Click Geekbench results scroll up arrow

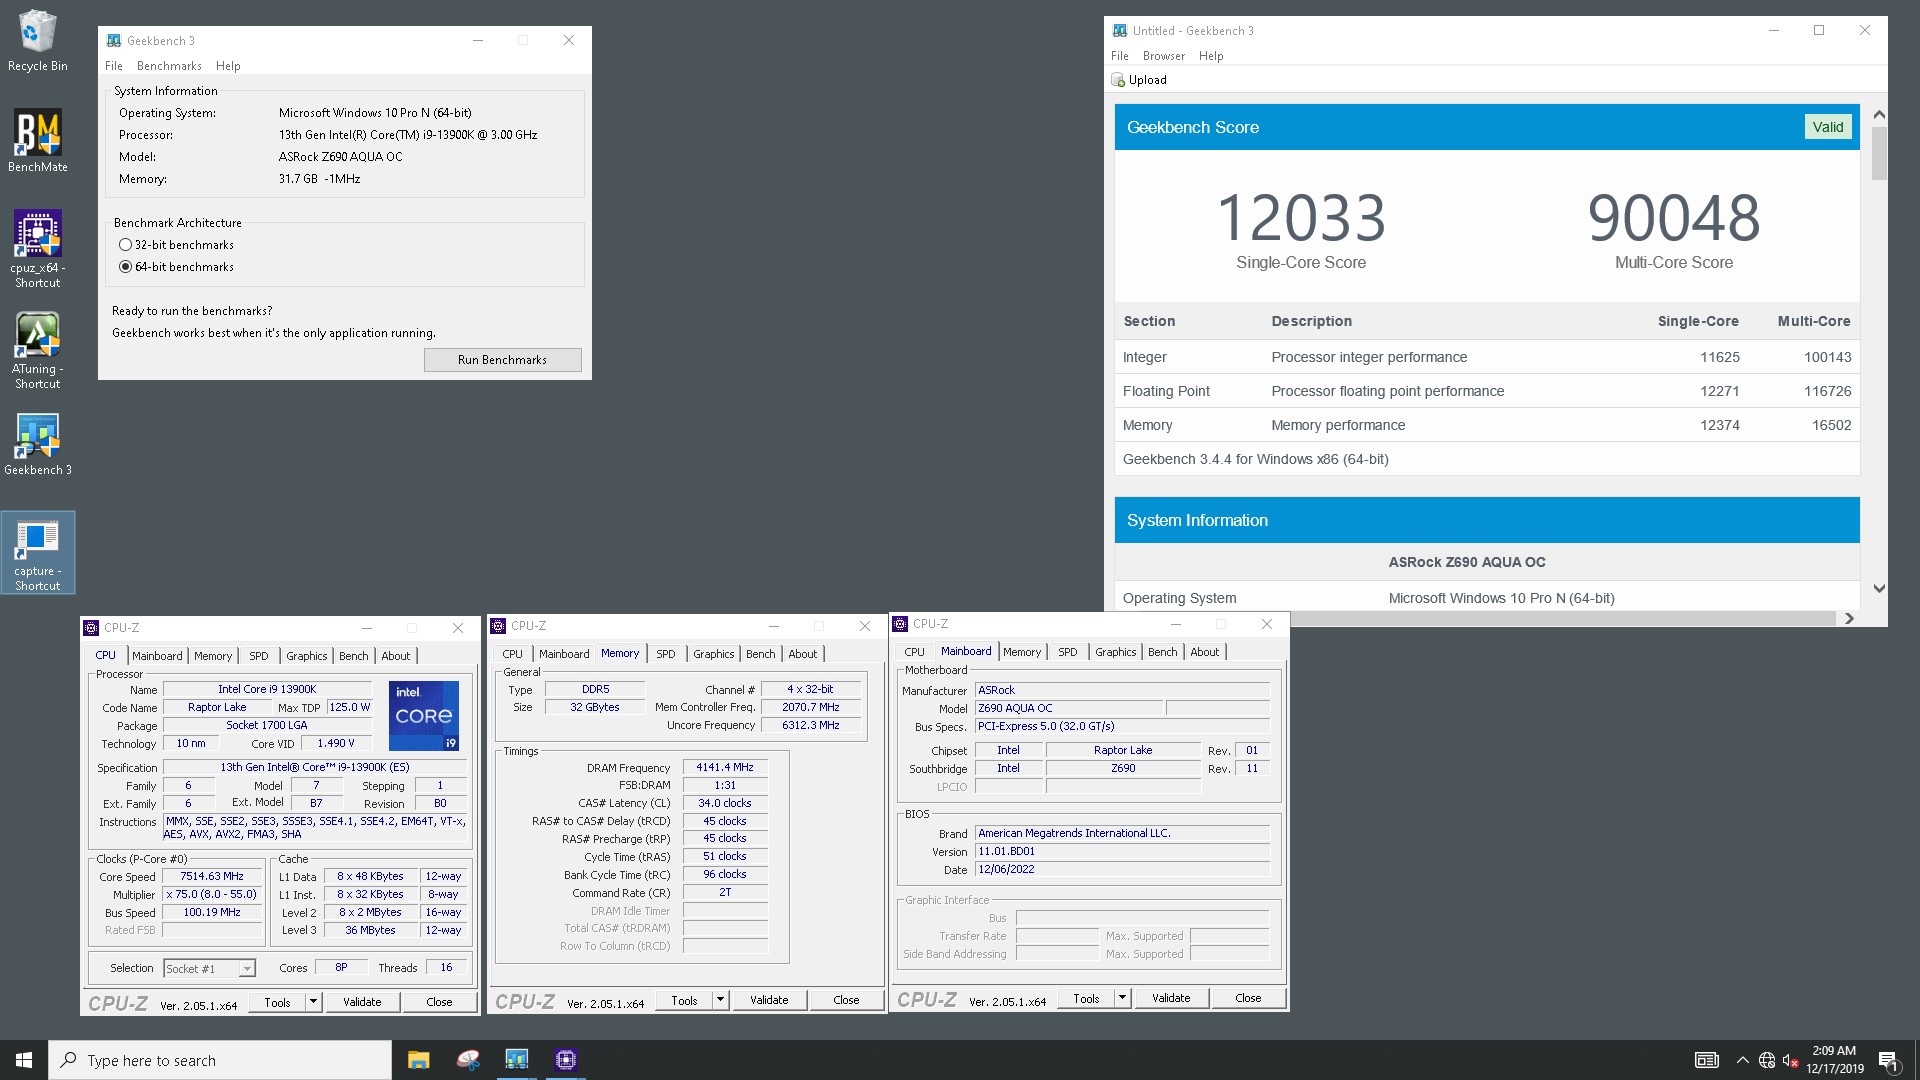1879,114
